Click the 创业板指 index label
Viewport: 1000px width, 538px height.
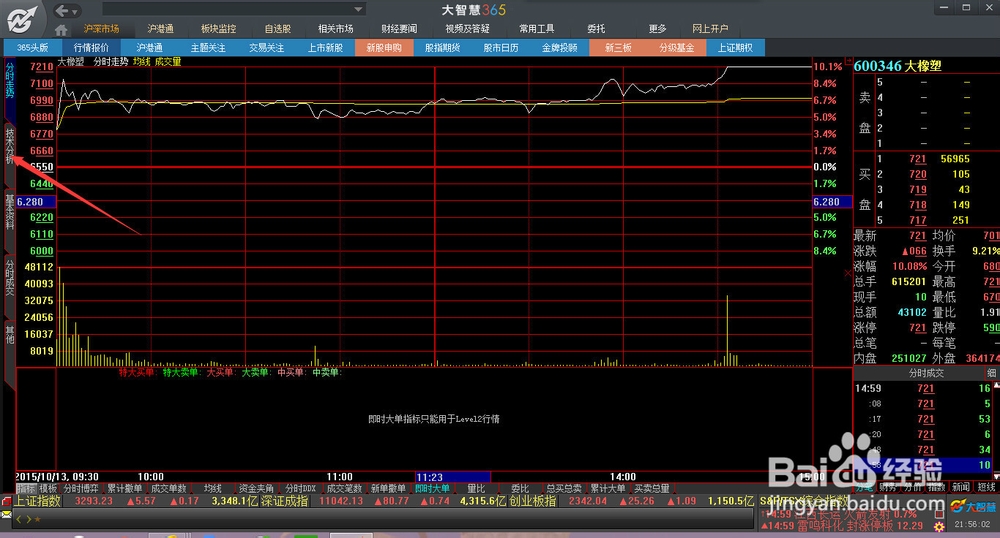coord(533,501)
